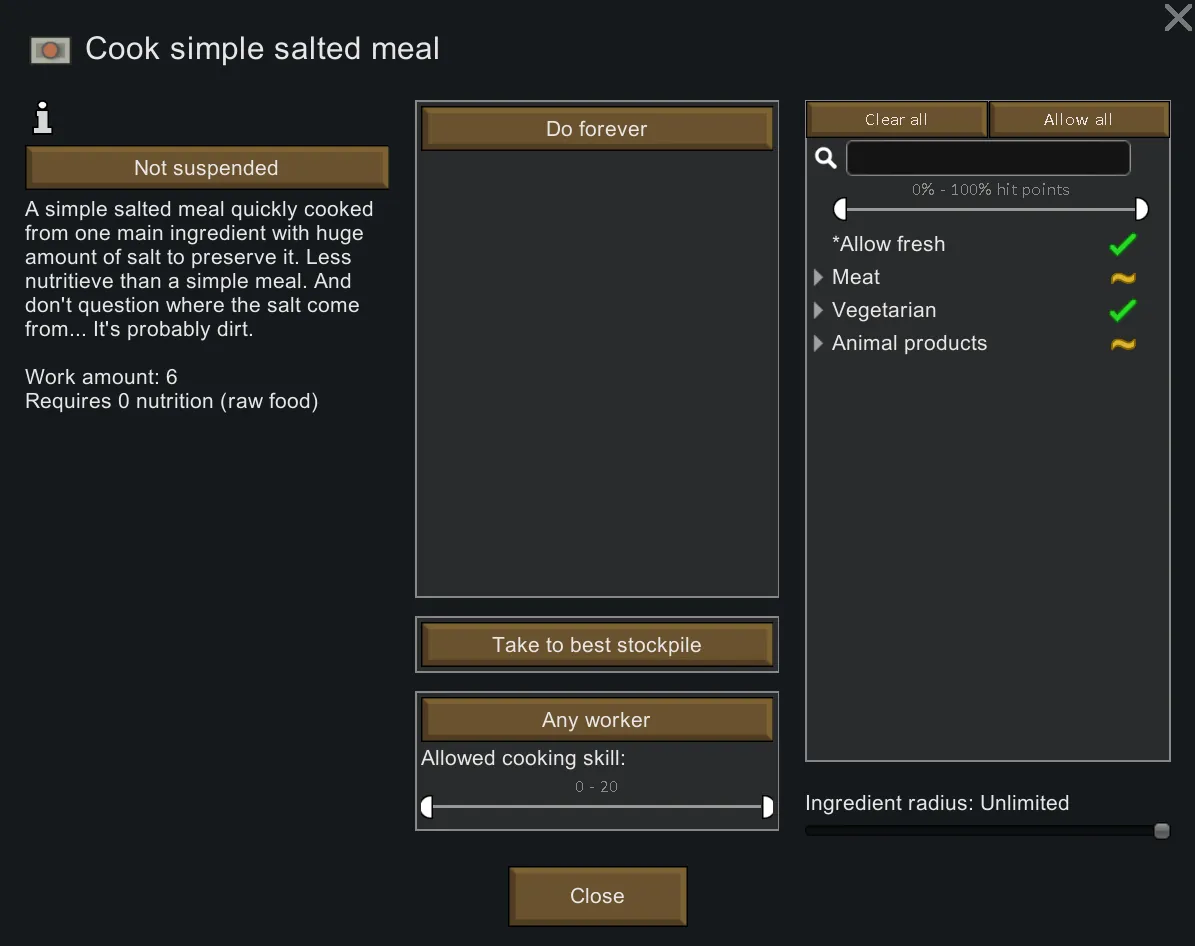The image size is (1195, 946).
Task: Expand the Vegetarian category tree
Action: pyautogui.click(x=818, y=310)
